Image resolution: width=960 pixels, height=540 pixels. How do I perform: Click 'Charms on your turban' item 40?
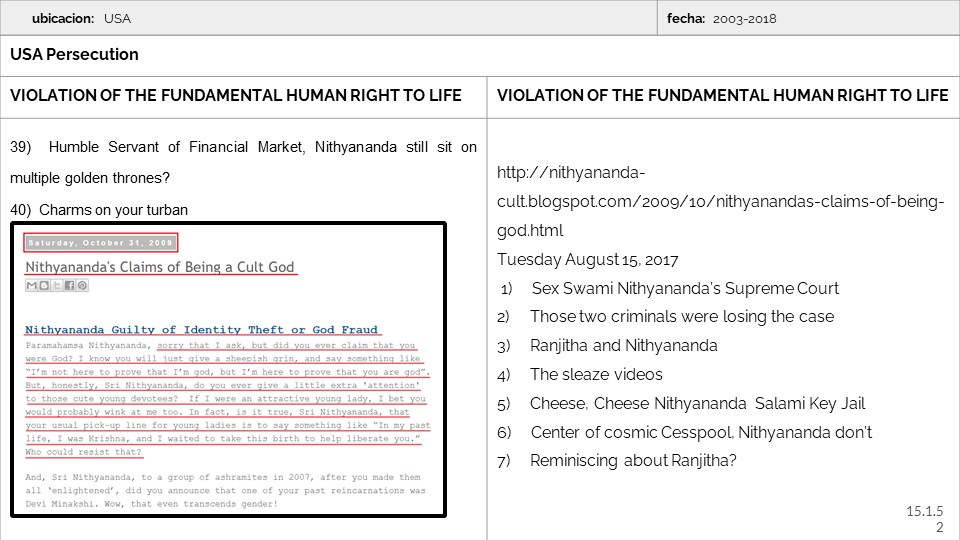[113, 210]
